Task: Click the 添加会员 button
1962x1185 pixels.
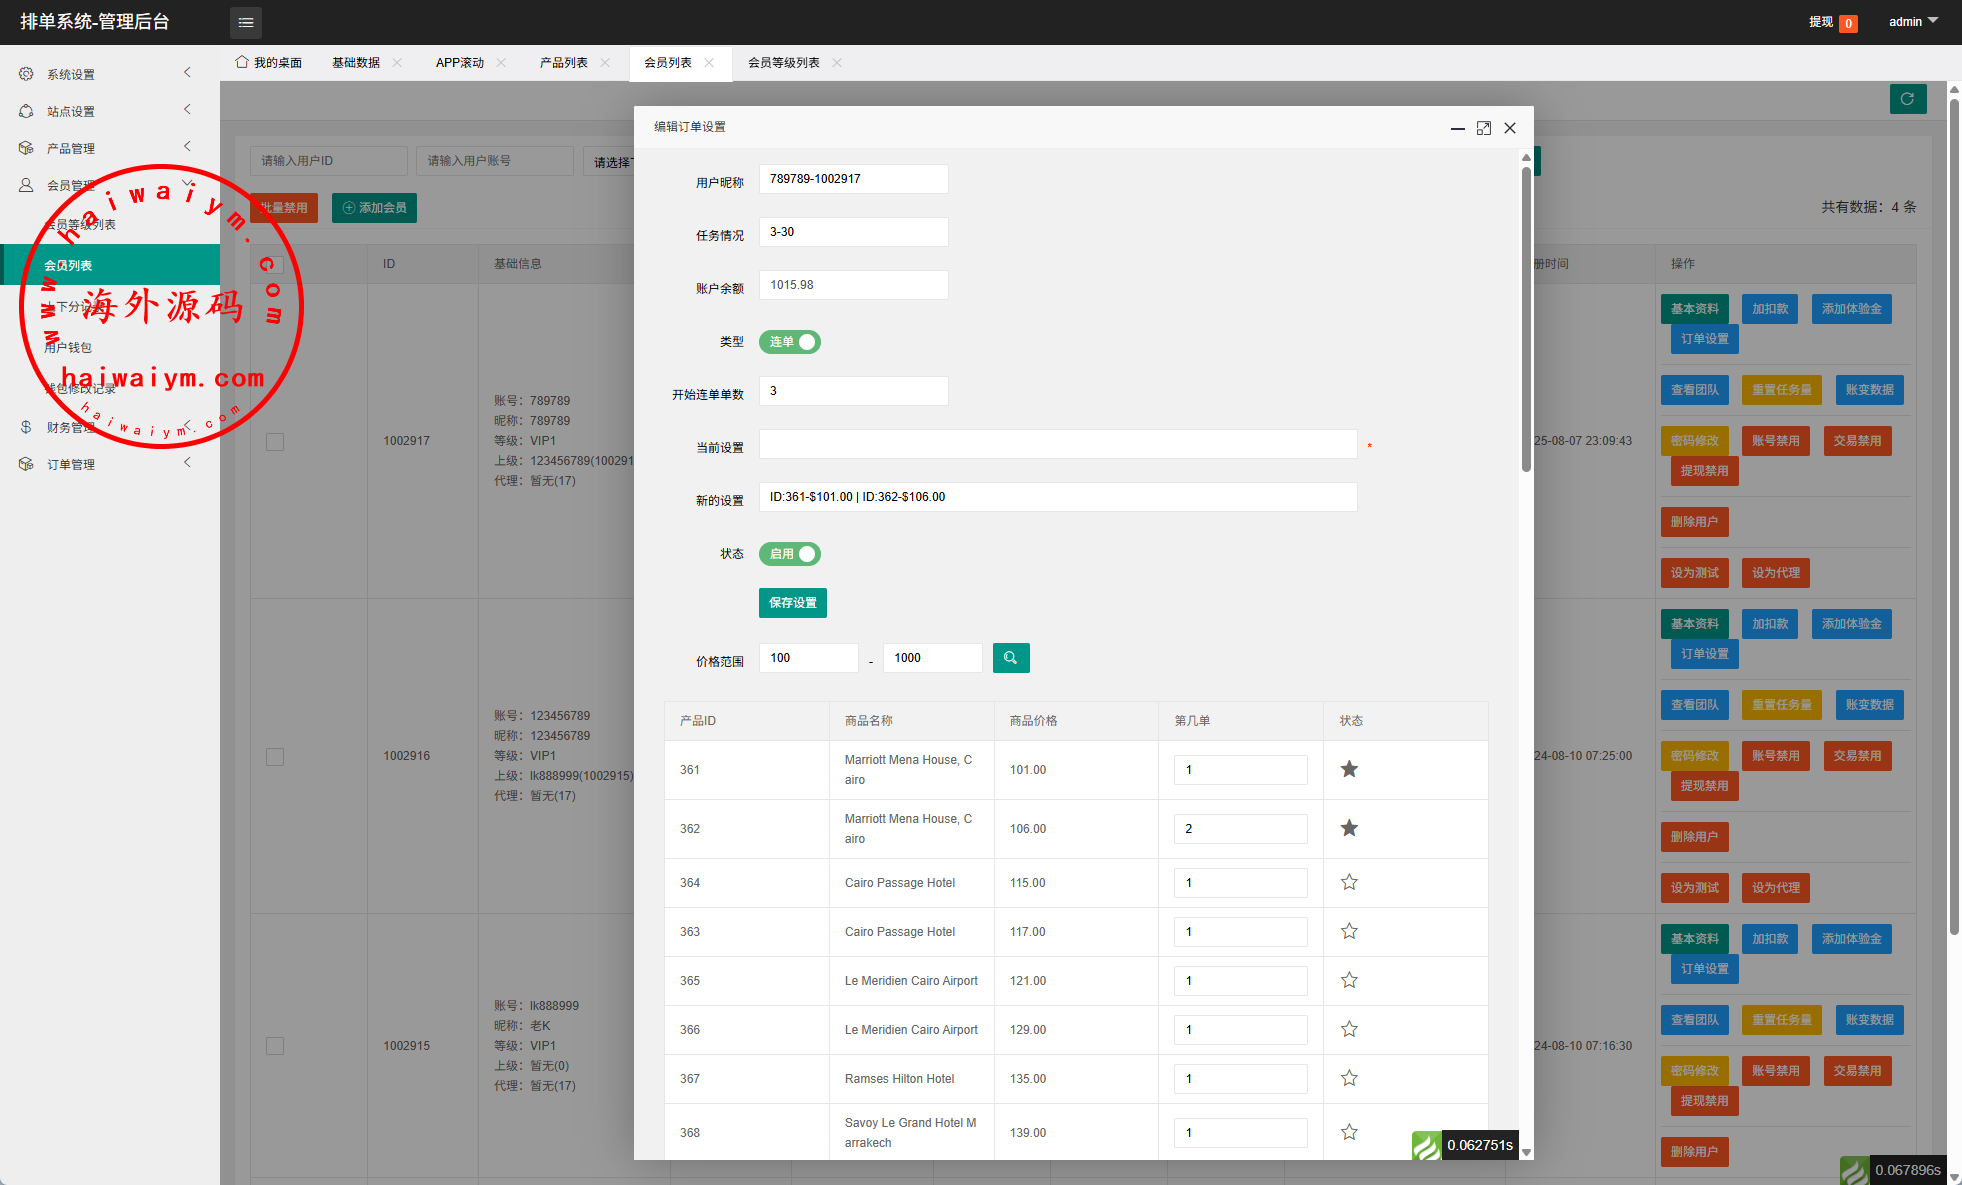Action: (374, 208)
